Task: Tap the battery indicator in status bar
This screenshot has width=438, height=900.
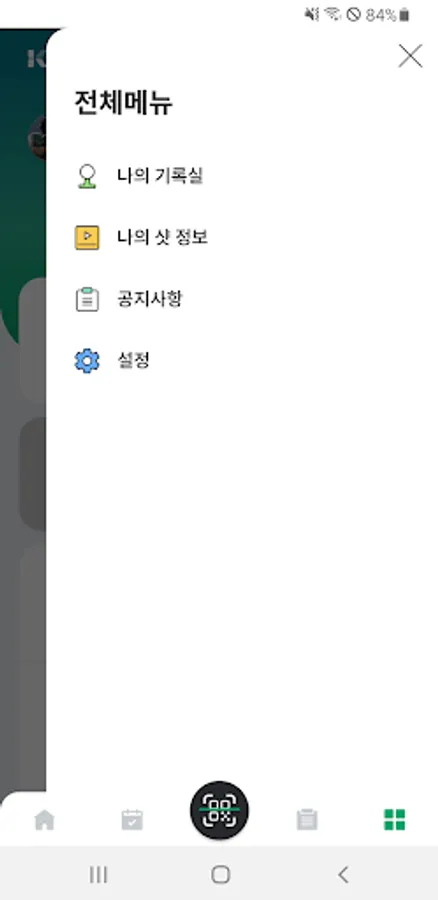Action: pos(404,15)
